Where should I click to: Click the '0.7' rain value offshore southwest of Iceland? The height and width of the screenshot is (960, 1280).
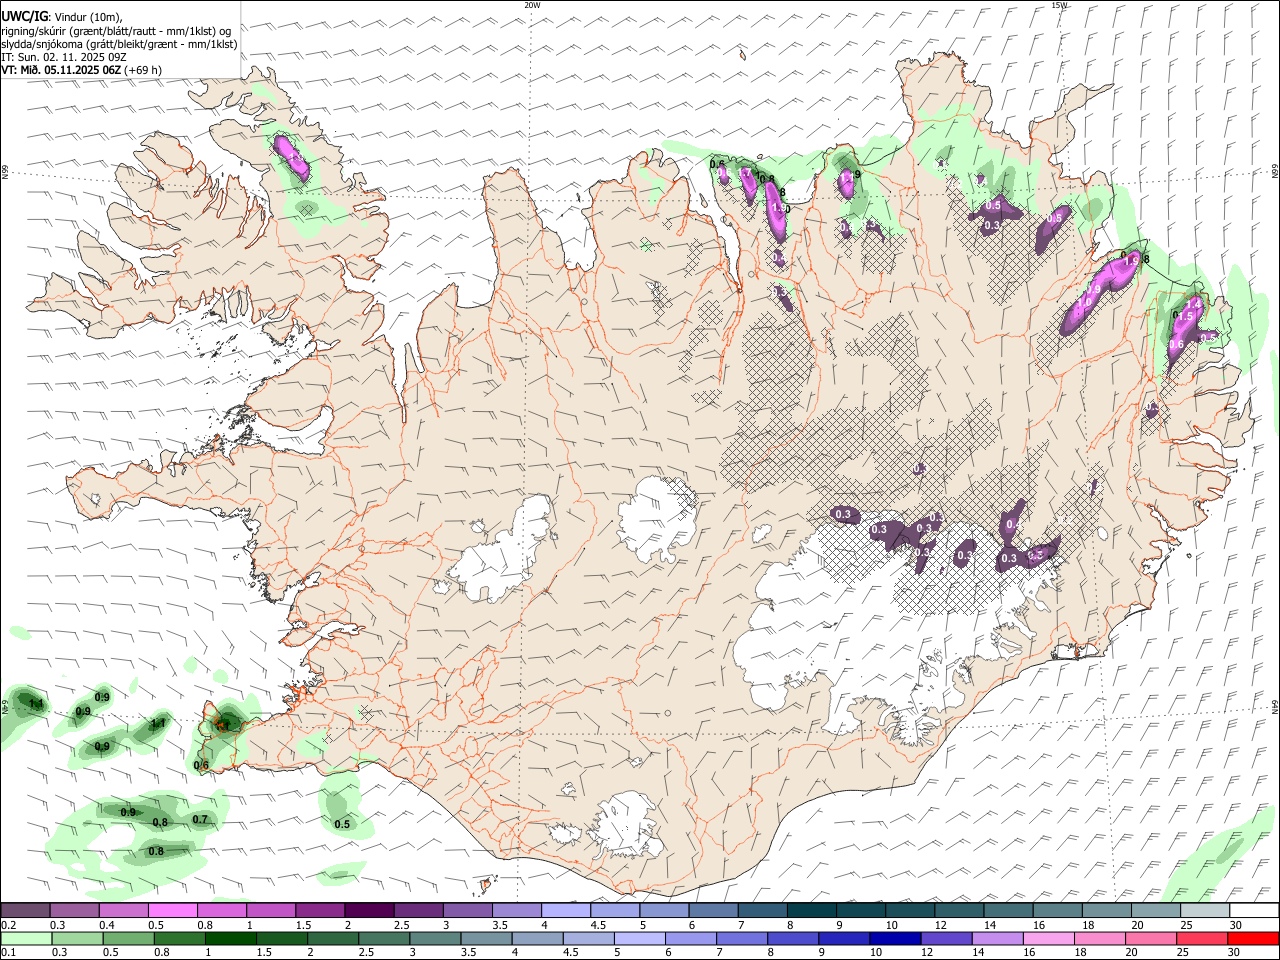pos(200,820)
